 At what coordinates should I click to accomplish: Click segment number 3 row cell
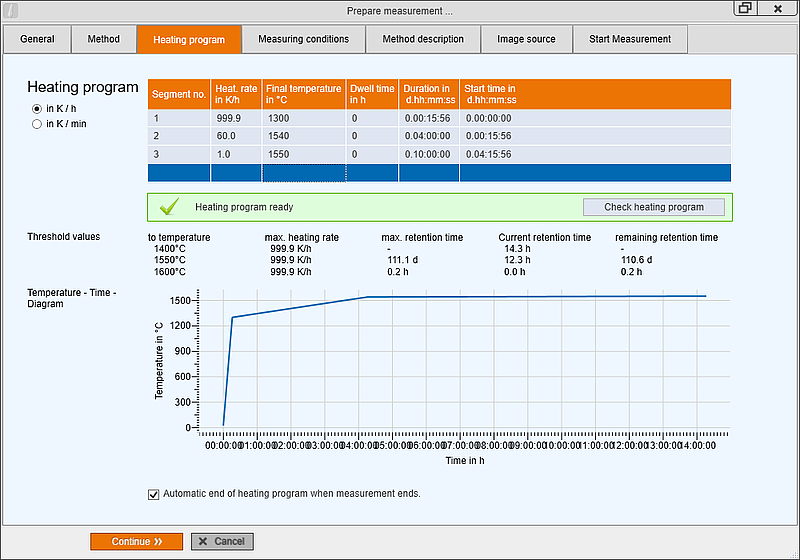tap(179, 154)
